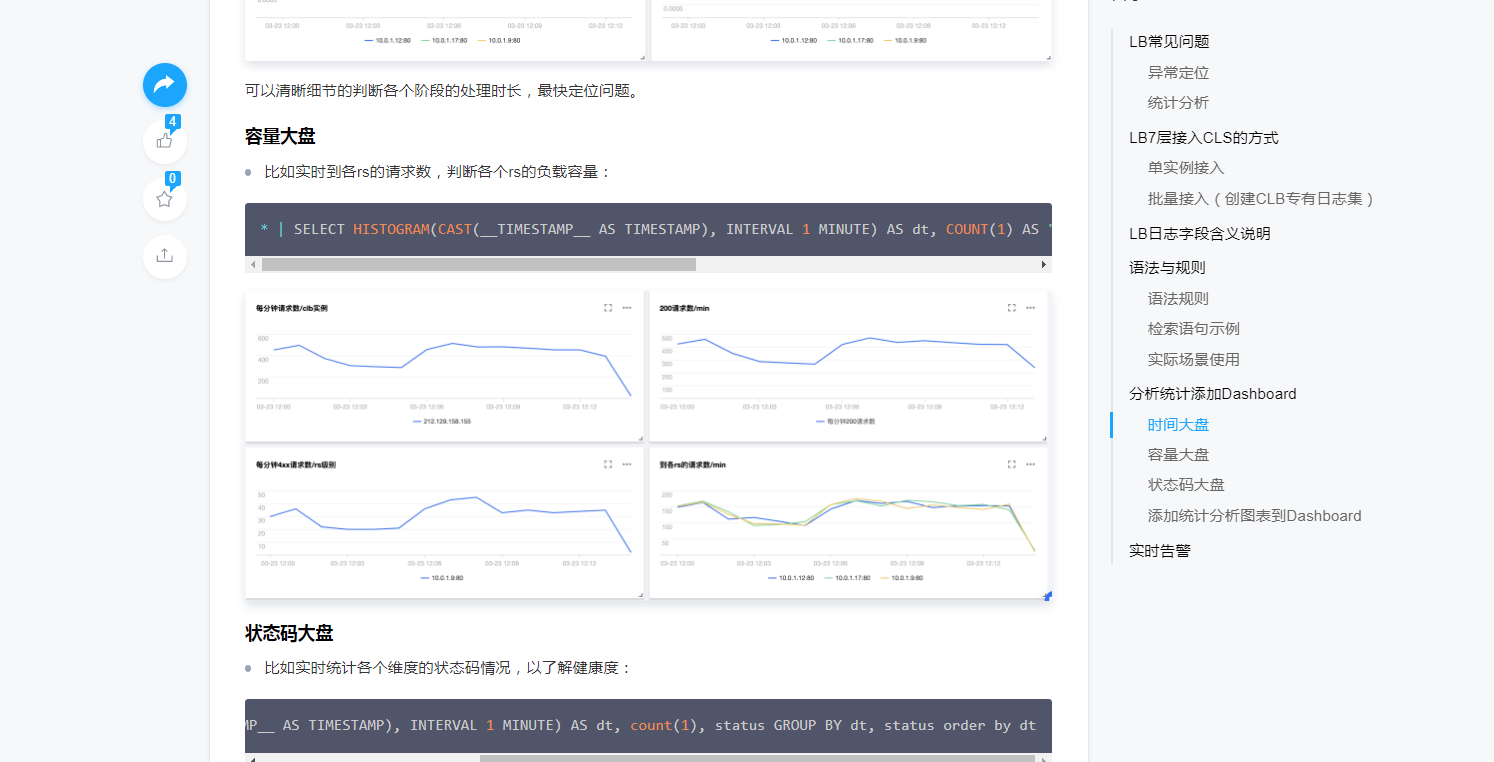Open 异常定位 section in table of contents
The image size is (1494, 762).
1178,73
